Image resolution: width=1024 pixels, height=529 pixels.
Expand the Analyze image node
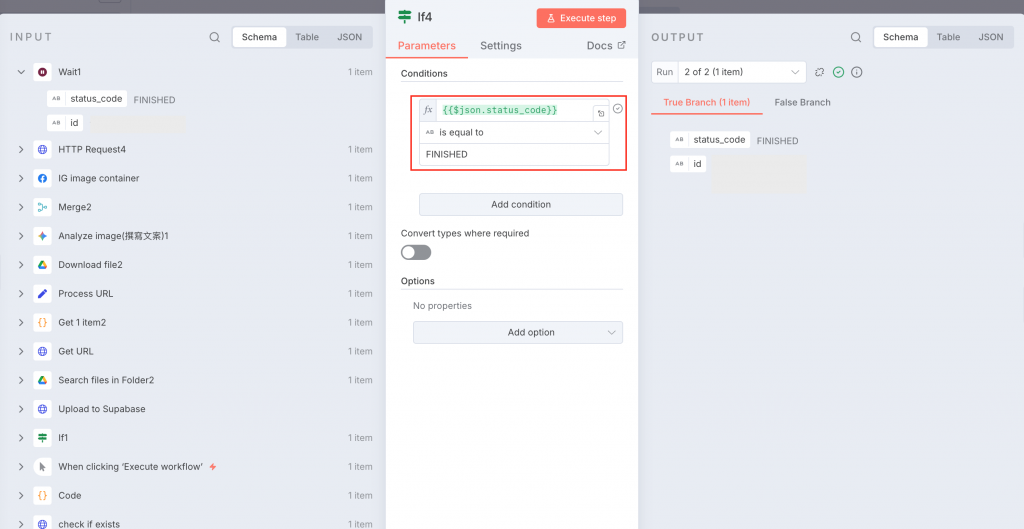point(21,236)
